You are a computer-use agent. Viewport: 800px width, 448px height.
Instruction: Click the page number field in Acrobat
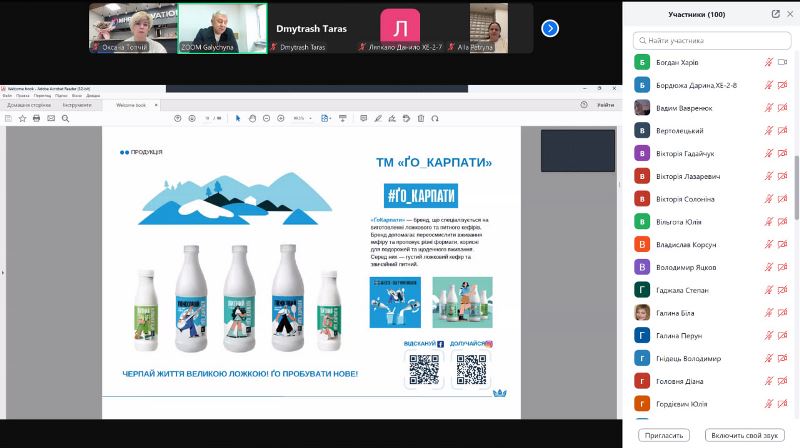coord(207,118)
